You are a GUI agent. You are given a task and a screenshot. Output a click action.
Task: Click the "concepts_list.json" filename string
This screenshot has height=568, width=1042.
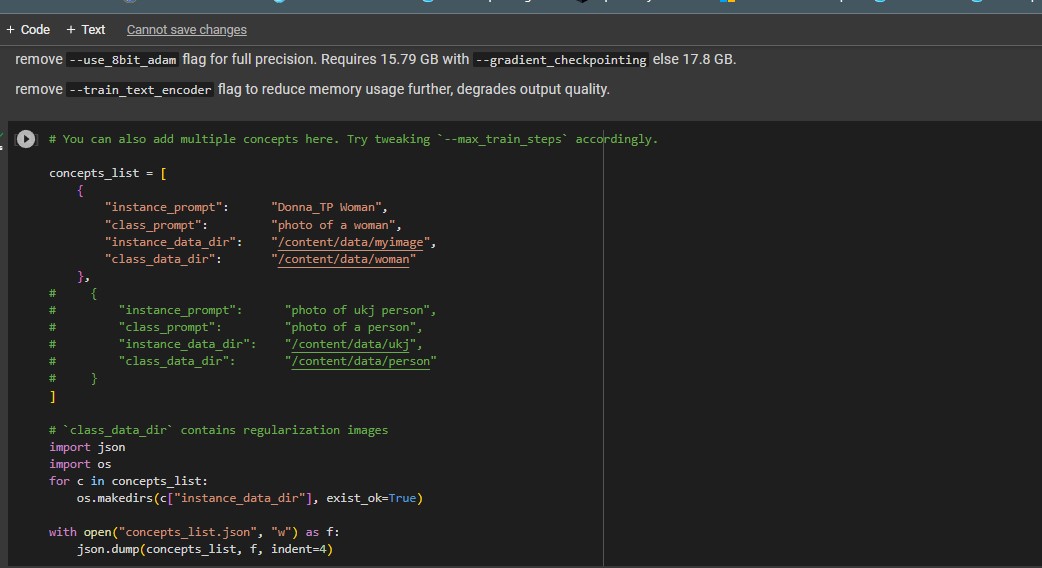click(187, 532)
